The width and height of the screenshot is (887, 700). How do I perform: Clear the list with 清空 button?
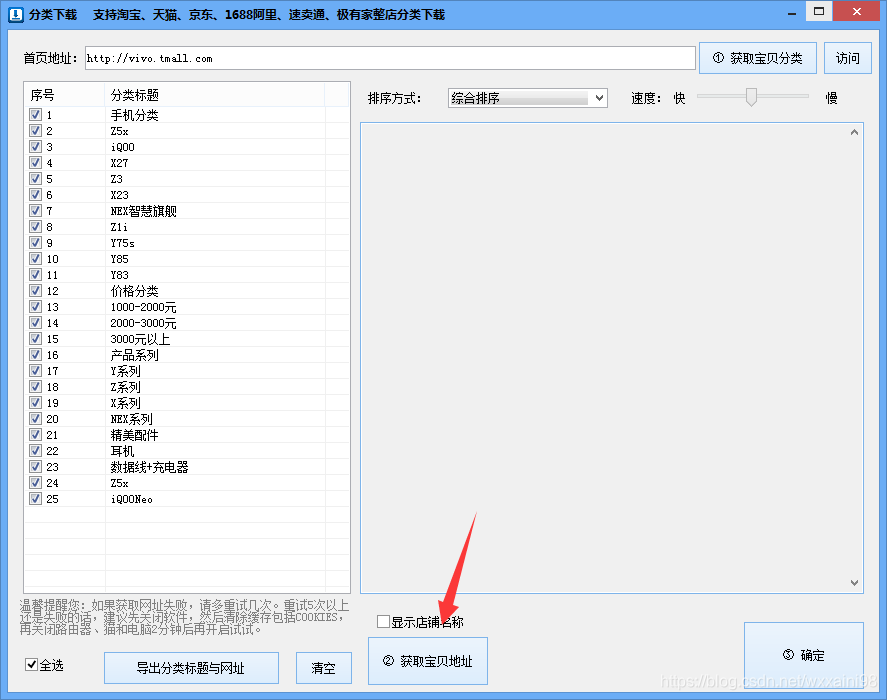[324, 668]
